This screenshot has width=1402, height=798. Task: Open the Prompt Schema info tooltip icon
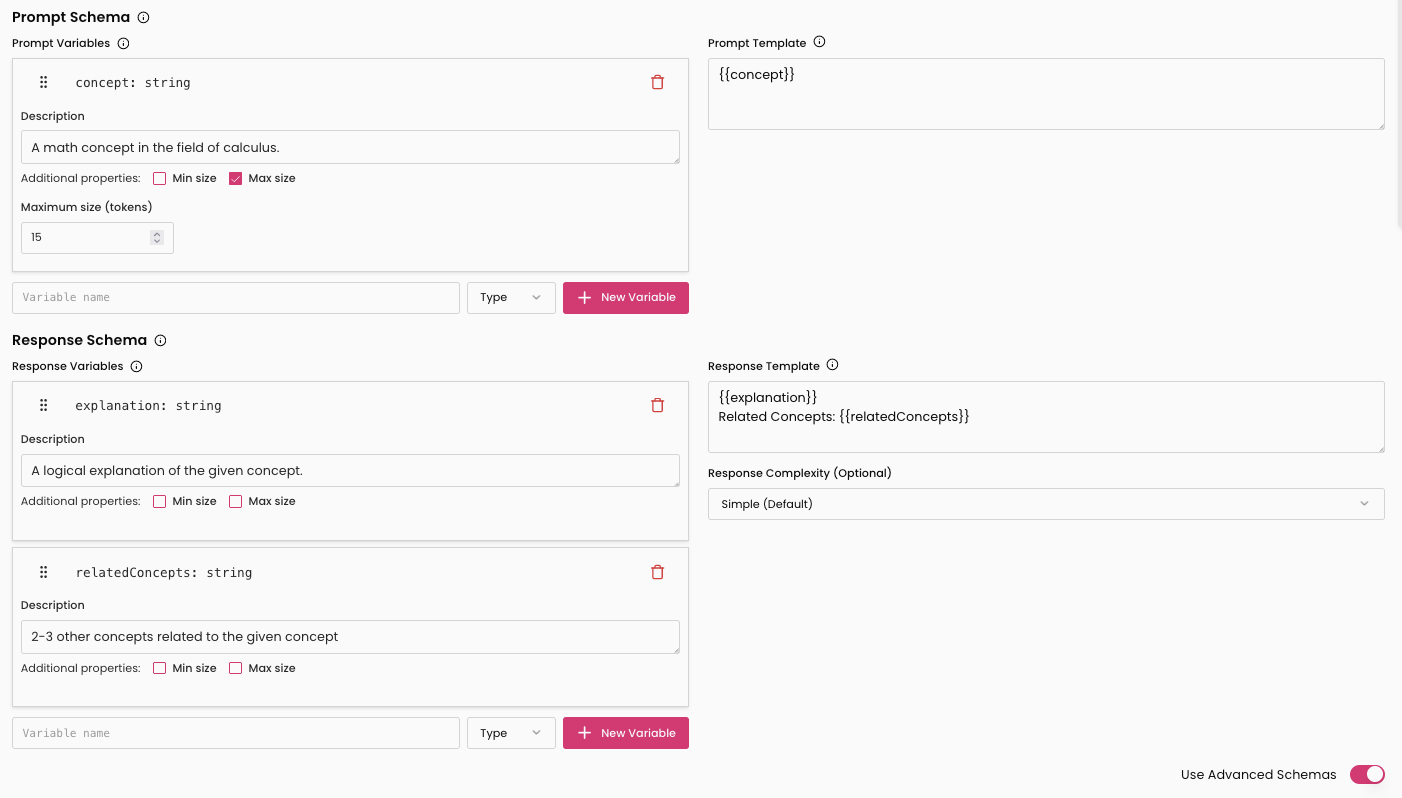pos(143,18)
